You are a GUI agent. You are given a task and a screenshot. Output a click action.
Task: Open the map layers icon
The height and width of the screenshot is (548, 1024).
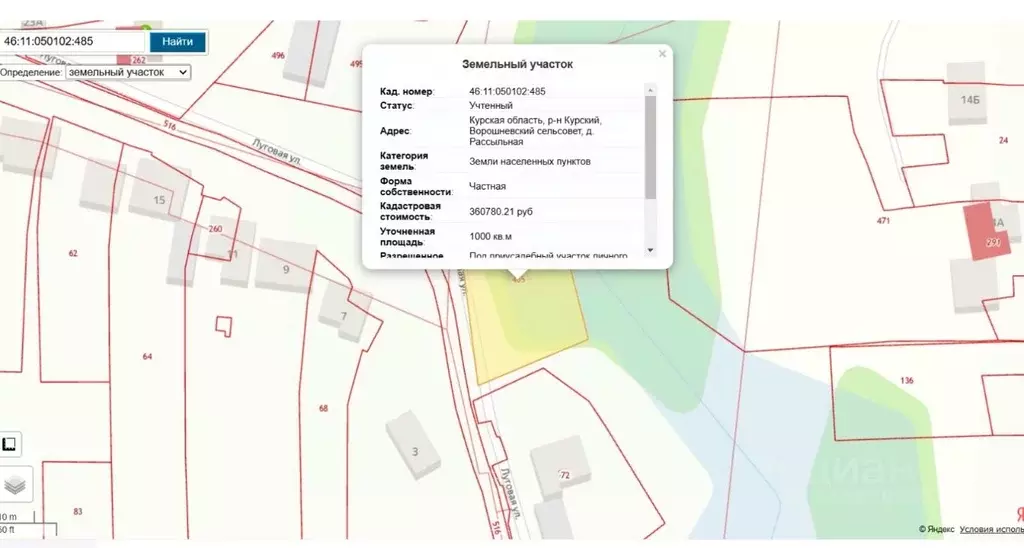(x=14, y=485)
